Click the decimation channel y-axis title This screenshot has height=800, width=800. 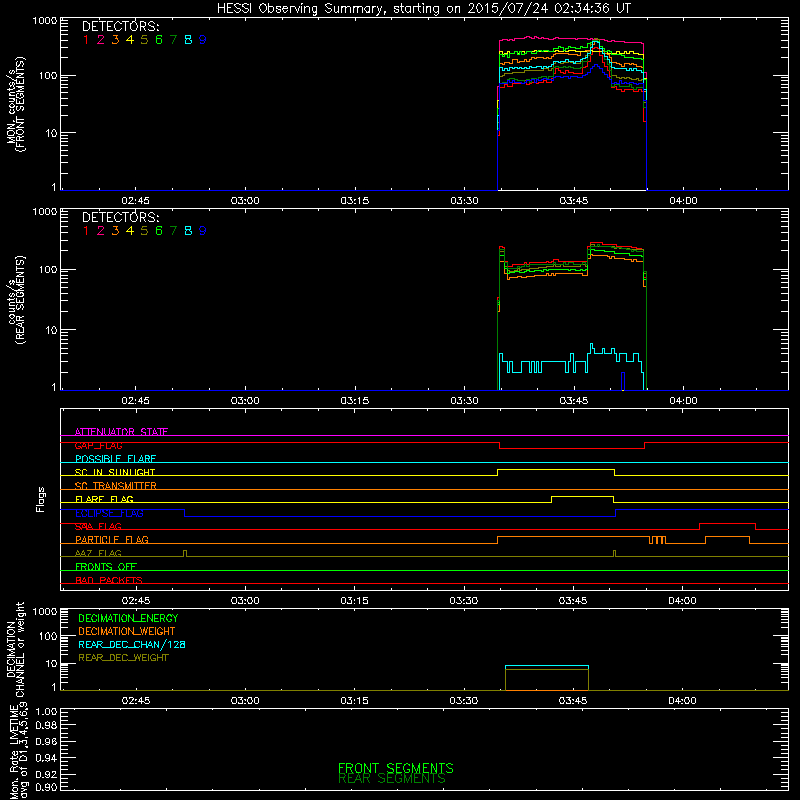click(x=15, y=649)
